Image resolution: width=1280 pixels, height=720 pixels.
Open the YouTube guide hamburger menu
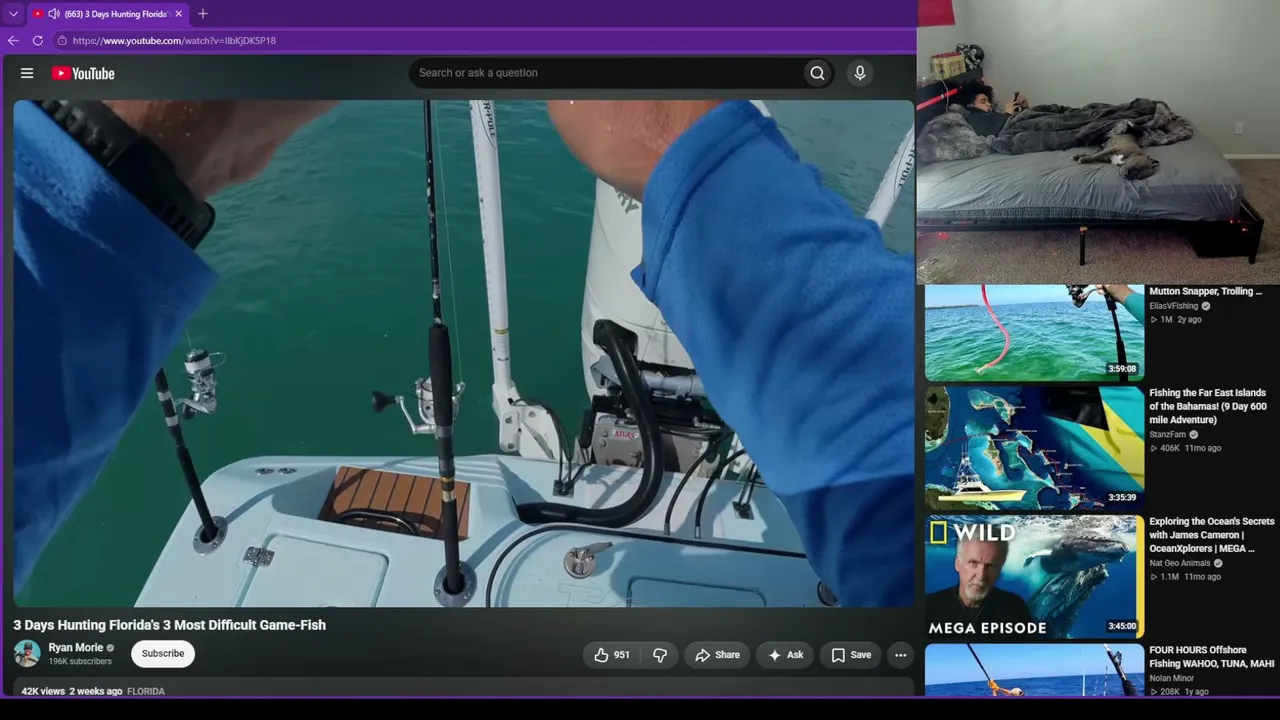point(27,73)
